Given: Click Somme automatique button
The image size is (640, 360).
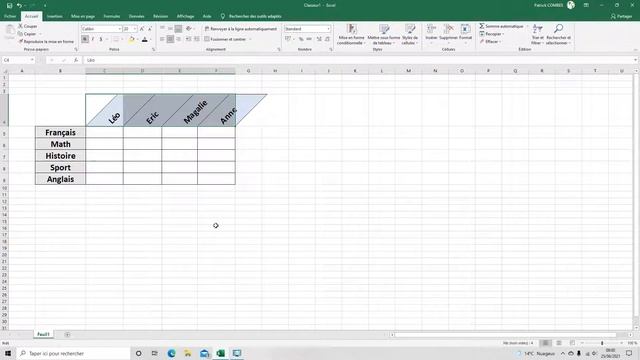Looking at the screenshot, I should coord(502,26).
